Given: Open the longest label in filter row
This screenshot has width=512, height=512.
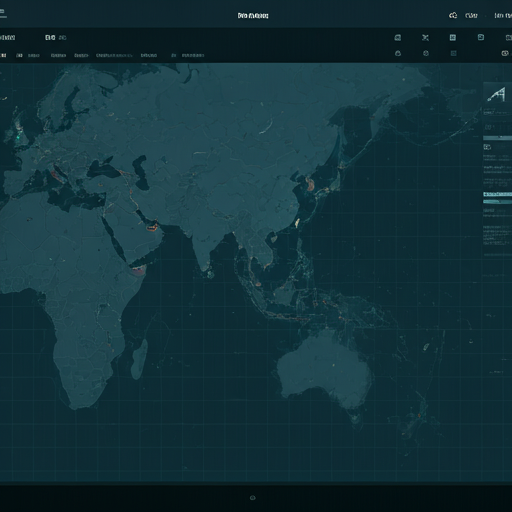Looking at the screenshot, I should coord(114,55).
